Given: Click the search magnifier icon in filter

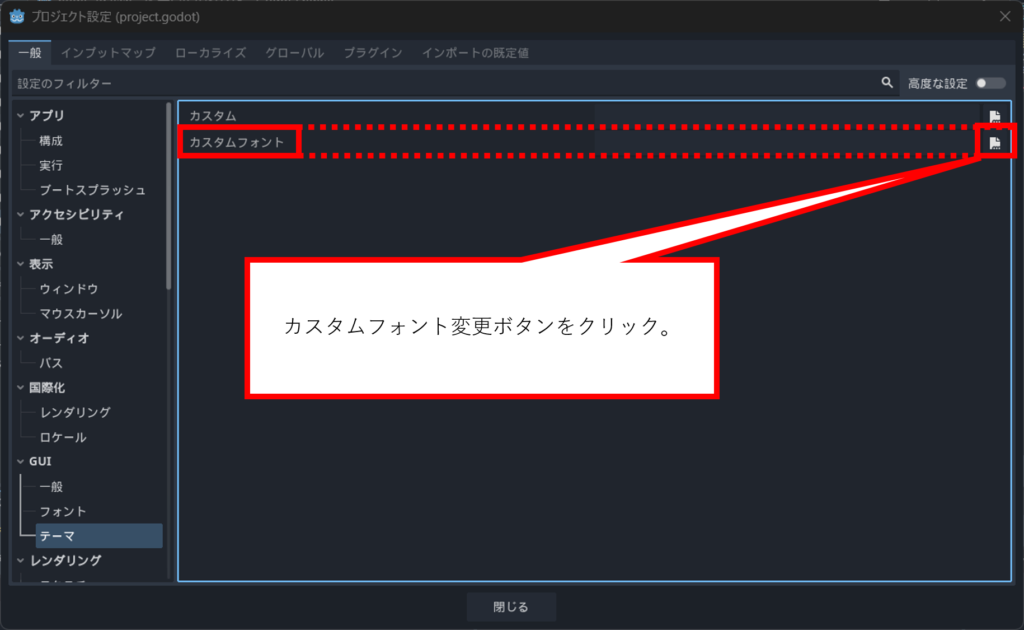Looking at the screenshot, I should point(887,84).
